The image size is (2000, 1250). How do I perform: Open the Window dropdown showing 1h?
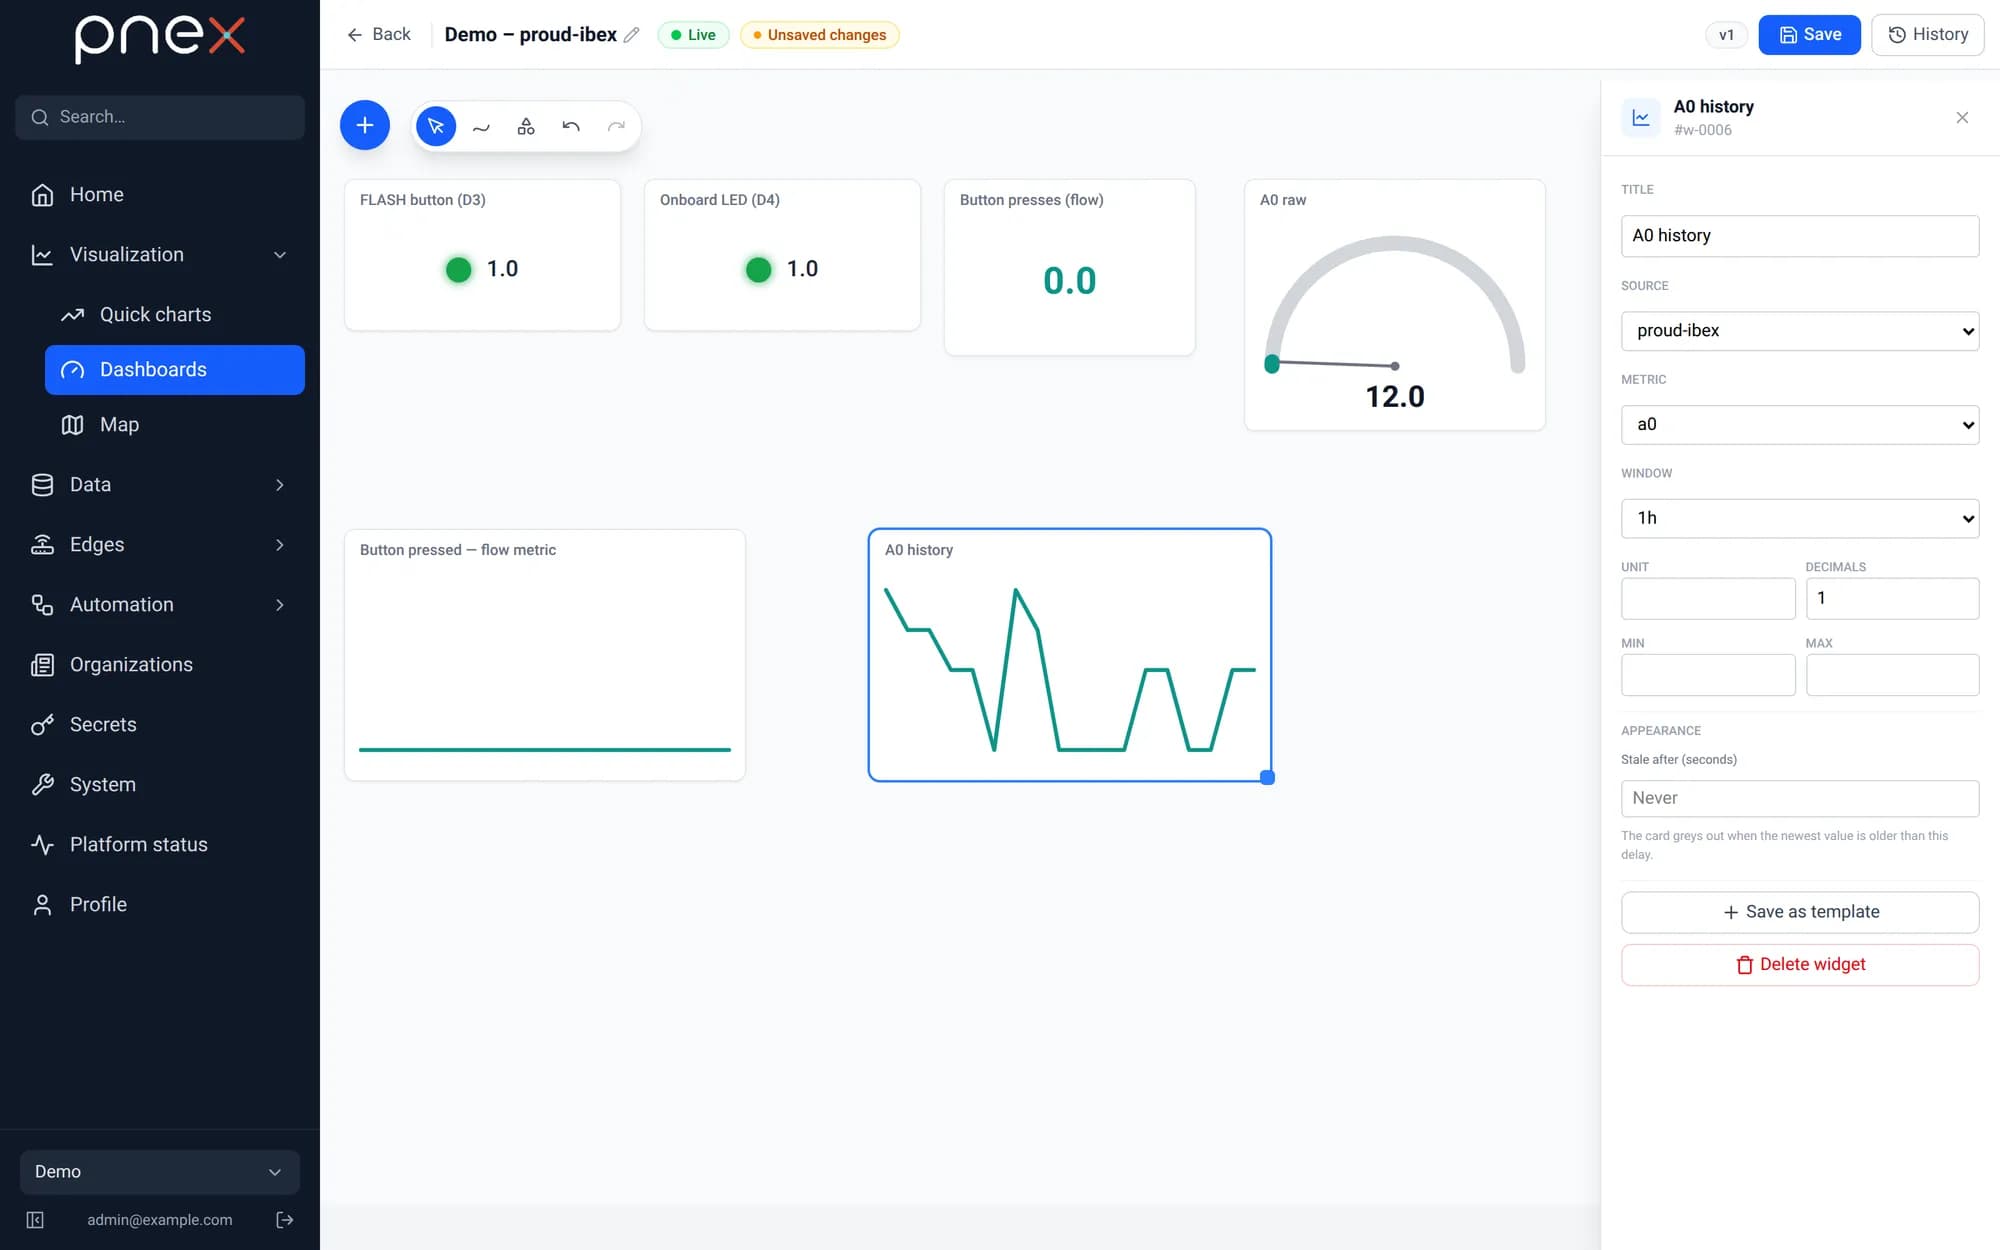[x=1799, y=518]
